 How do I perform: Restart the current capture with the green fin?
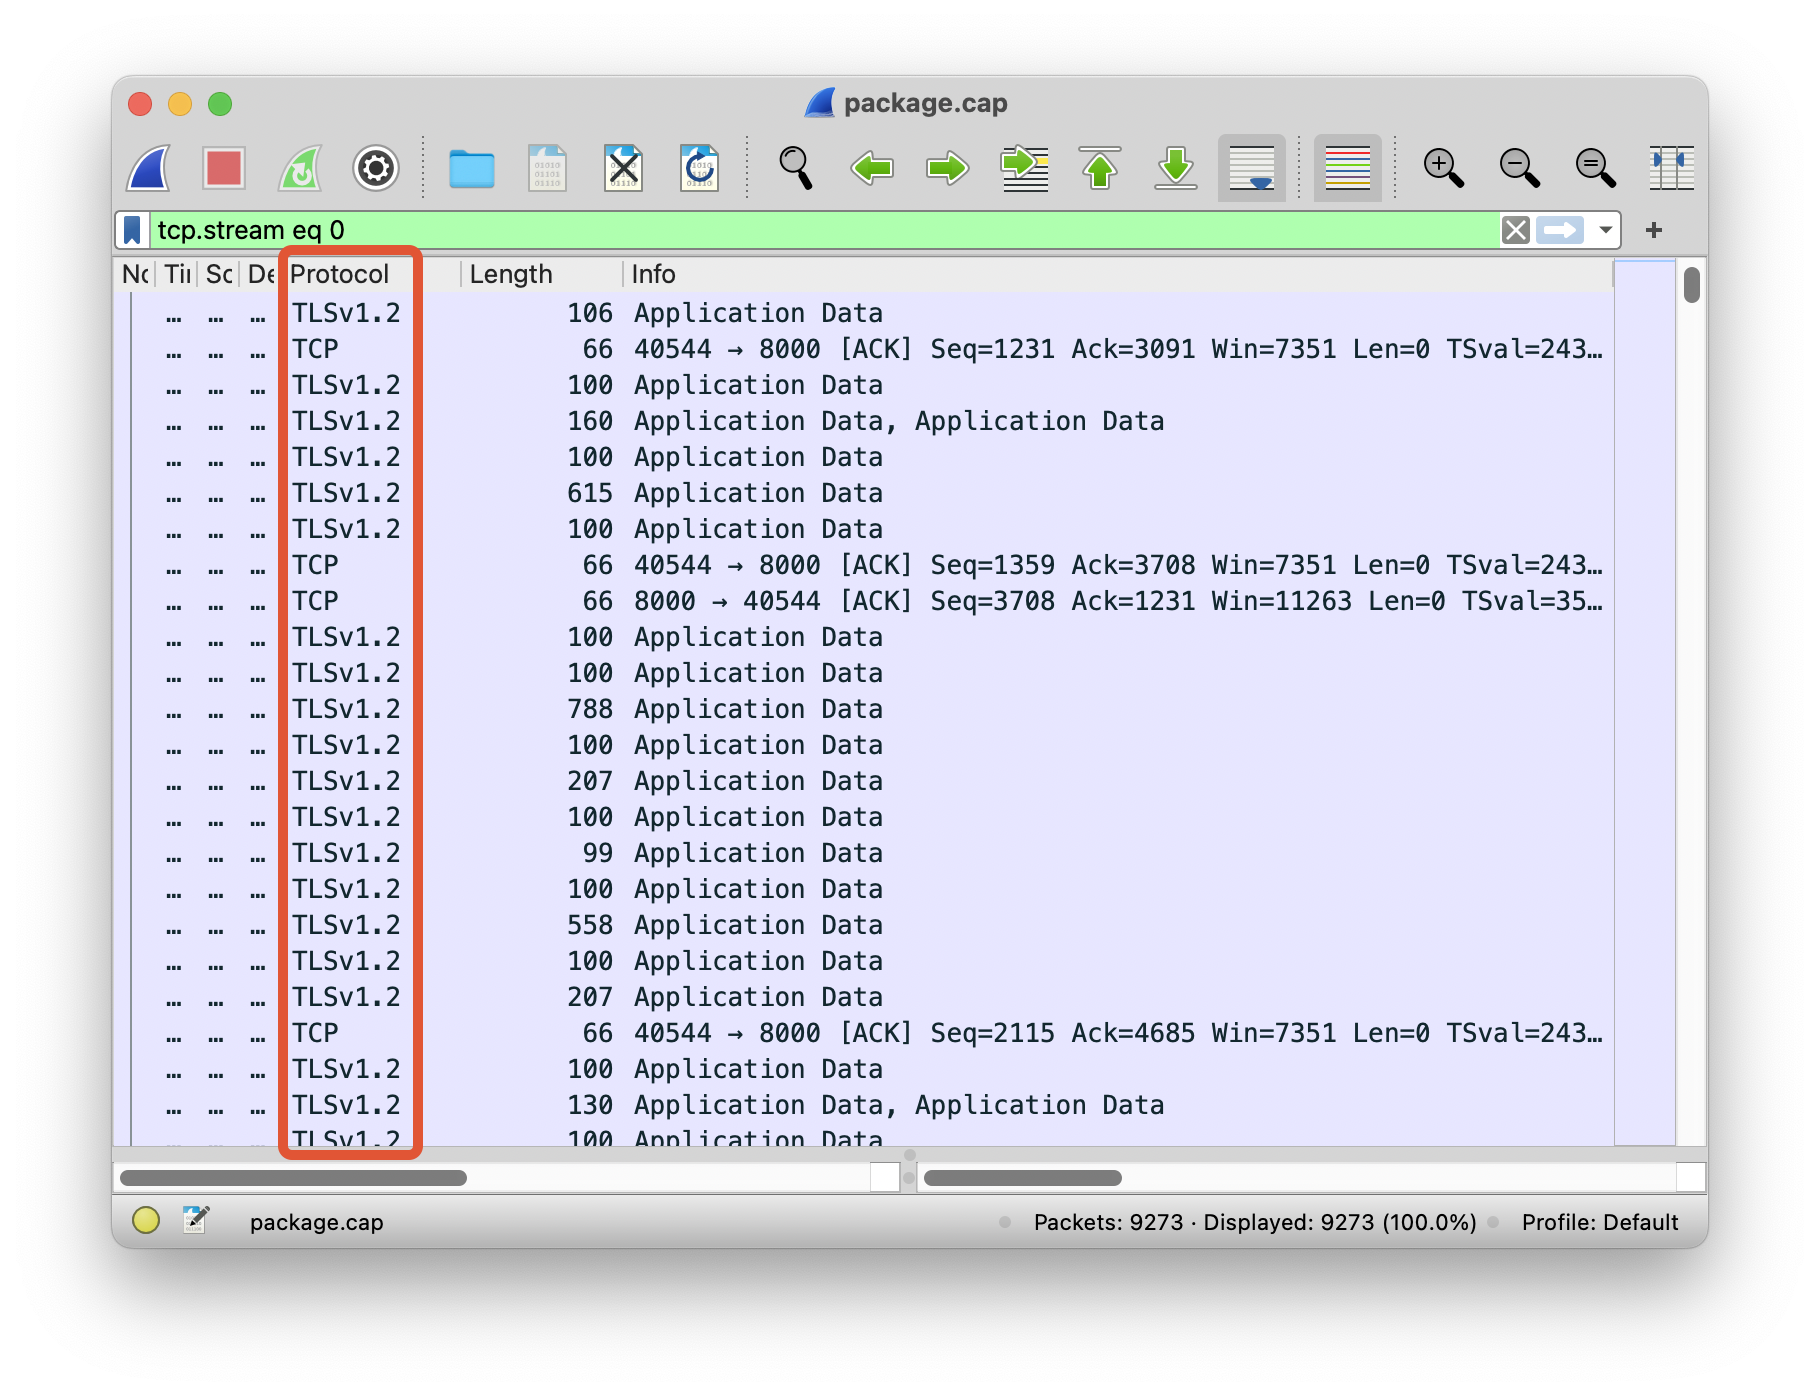[x=300, y=168]
